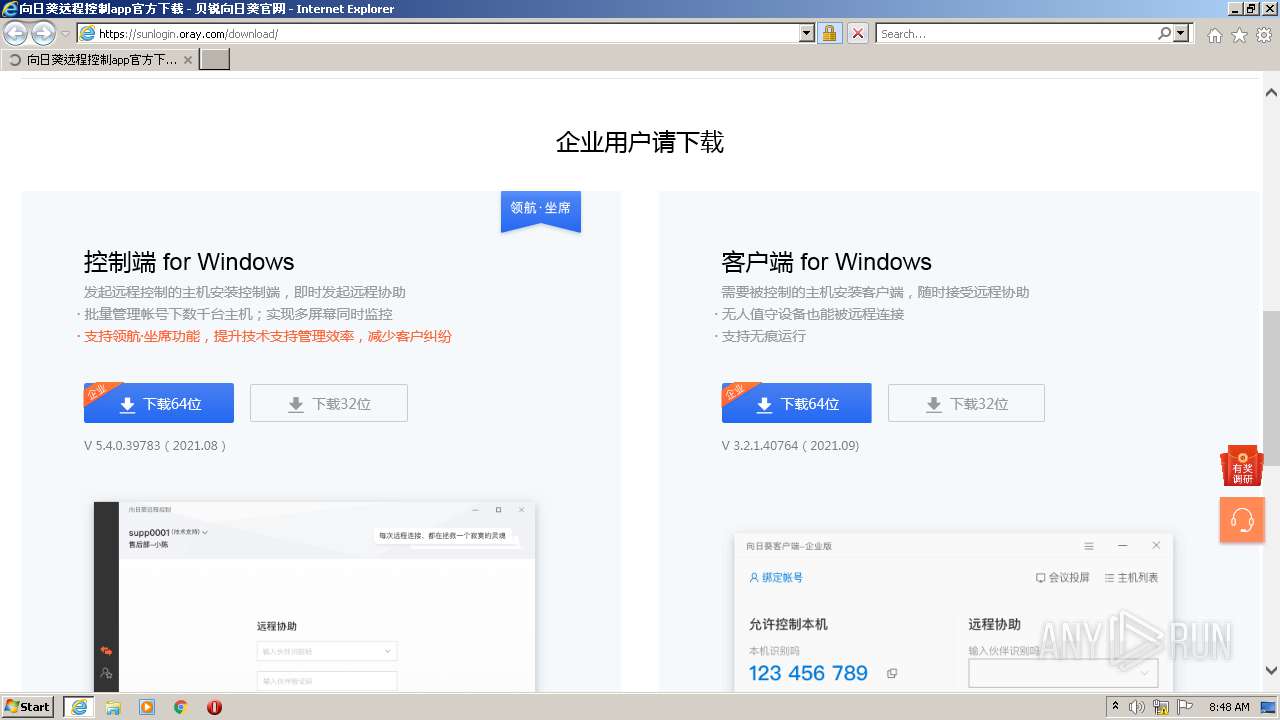Open the Chrome taskbar icon
The height and width of the screenshot is (720, 1280).
pos(181,707)
